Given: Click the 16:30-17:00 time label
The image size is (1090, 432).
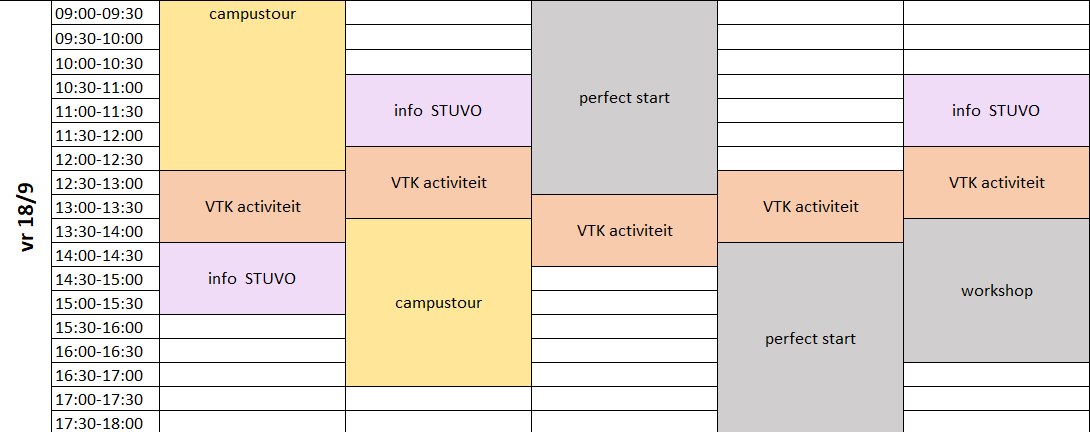Looking at the screenshot, I should tap(99, 376).
